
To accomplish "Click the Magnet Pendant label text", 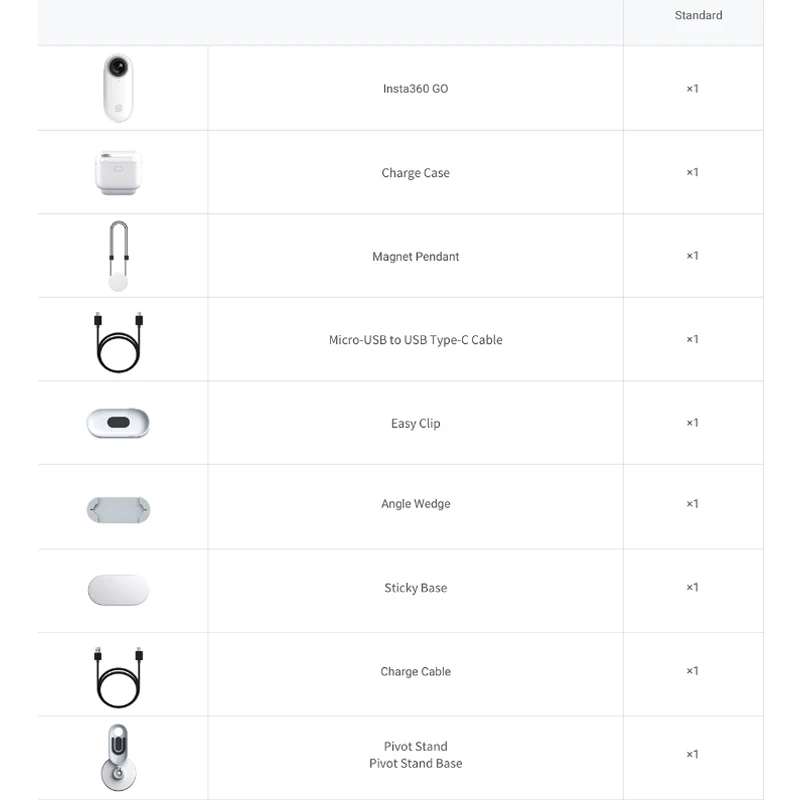I will click(x=415, y=257).
